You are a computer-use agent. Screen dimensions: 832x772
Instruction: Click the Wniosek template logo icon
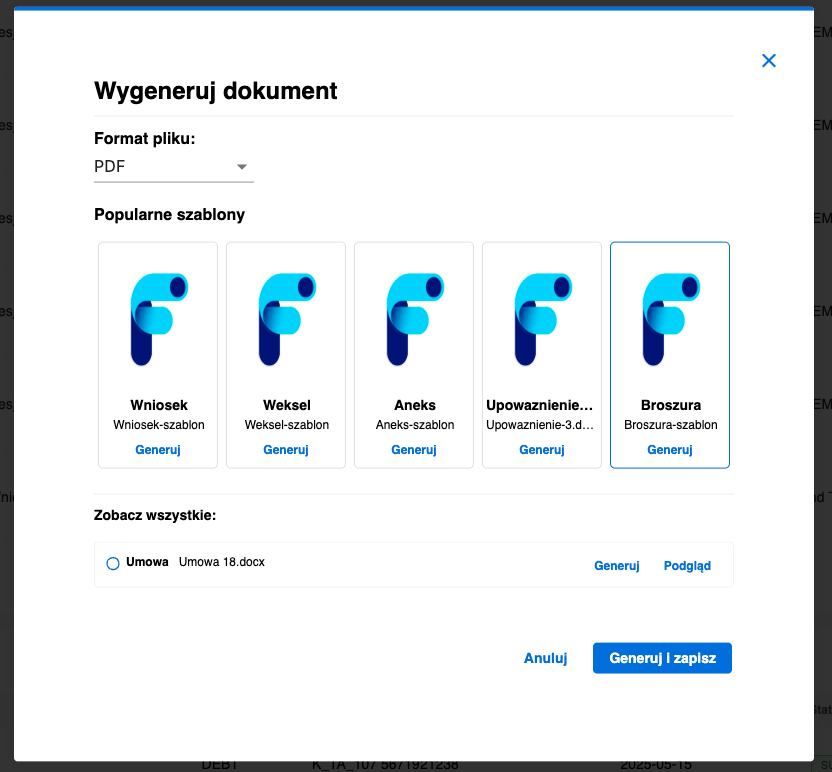(x=157, y=317)
